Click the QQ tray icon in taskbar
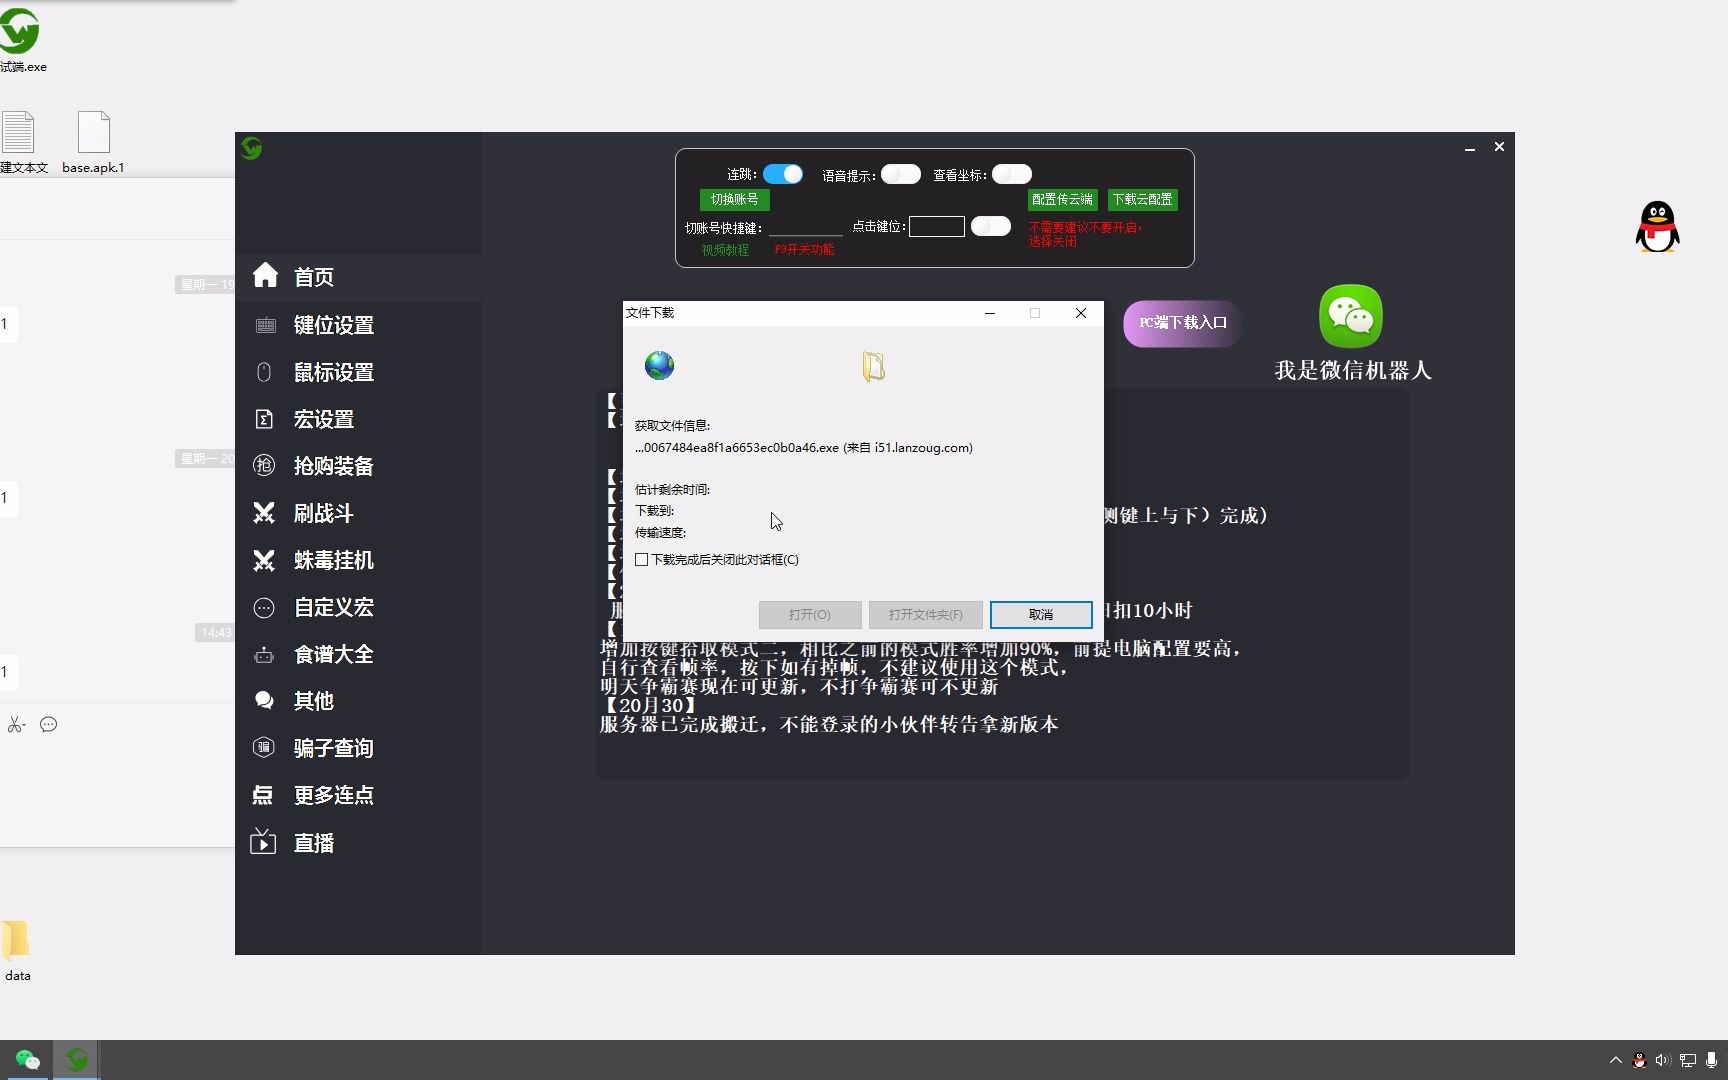 (1639, 1060)
